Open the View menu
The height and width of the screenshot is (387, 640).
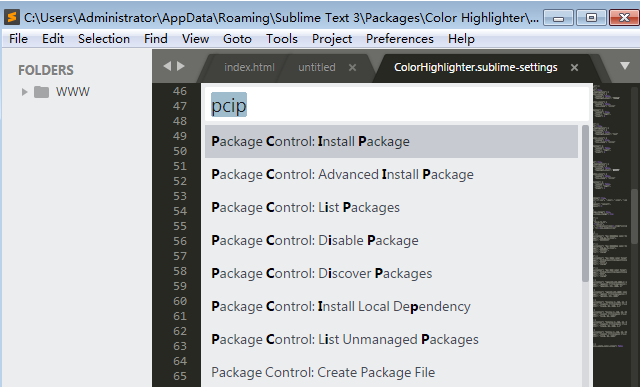[x=195, y=39]
